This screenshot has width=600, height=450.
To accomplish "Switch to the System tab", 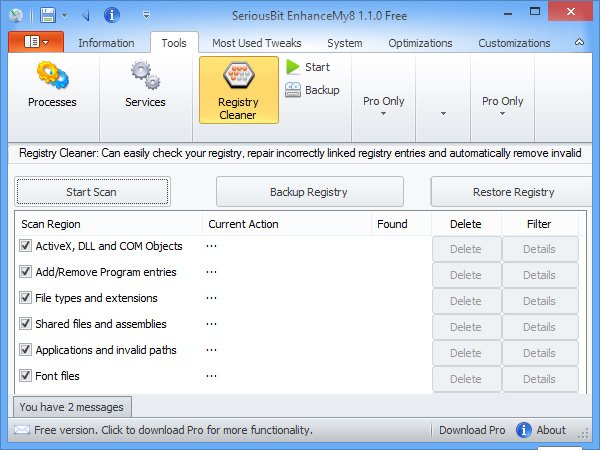I will pyautogui.click(x=345, y=43).
